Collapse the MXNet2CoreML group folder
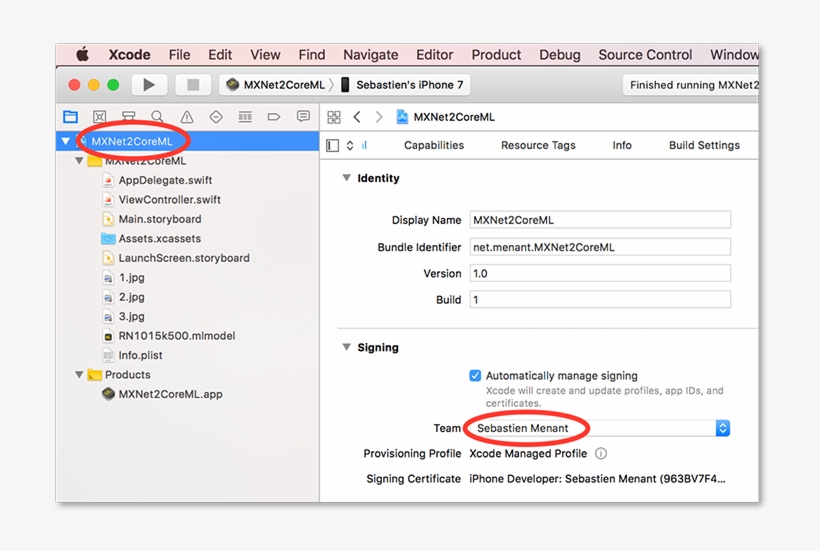Screen dimensions: 820x551 point(79,160)
